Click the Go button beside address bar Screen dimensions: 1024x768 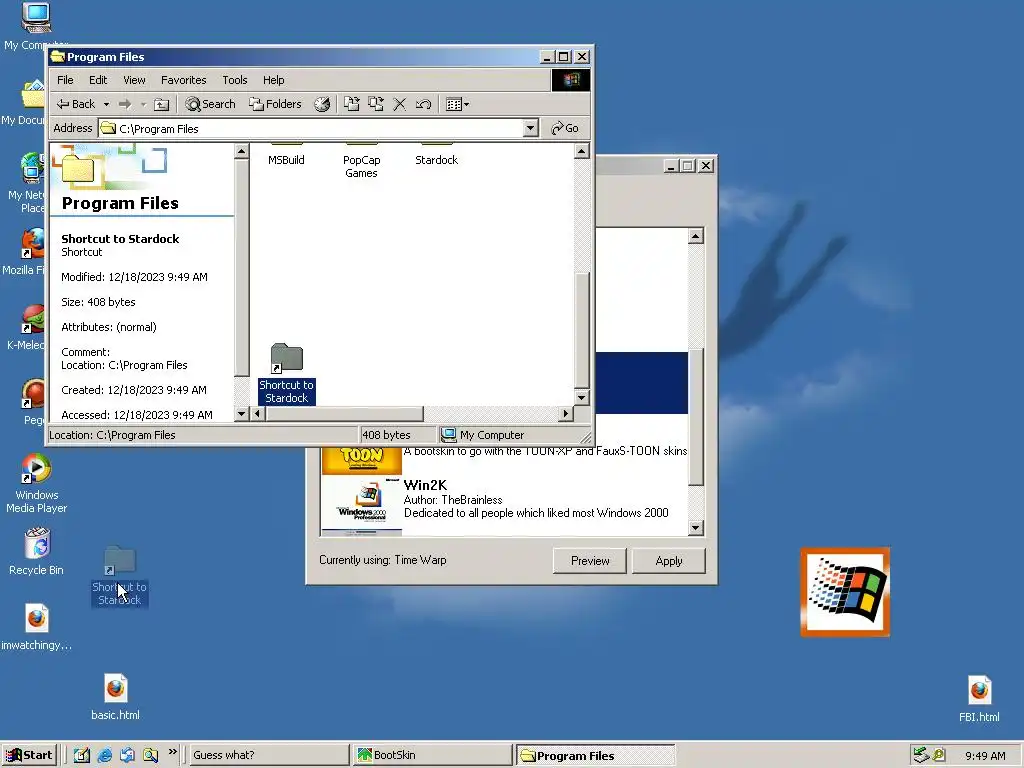(565, 128)
